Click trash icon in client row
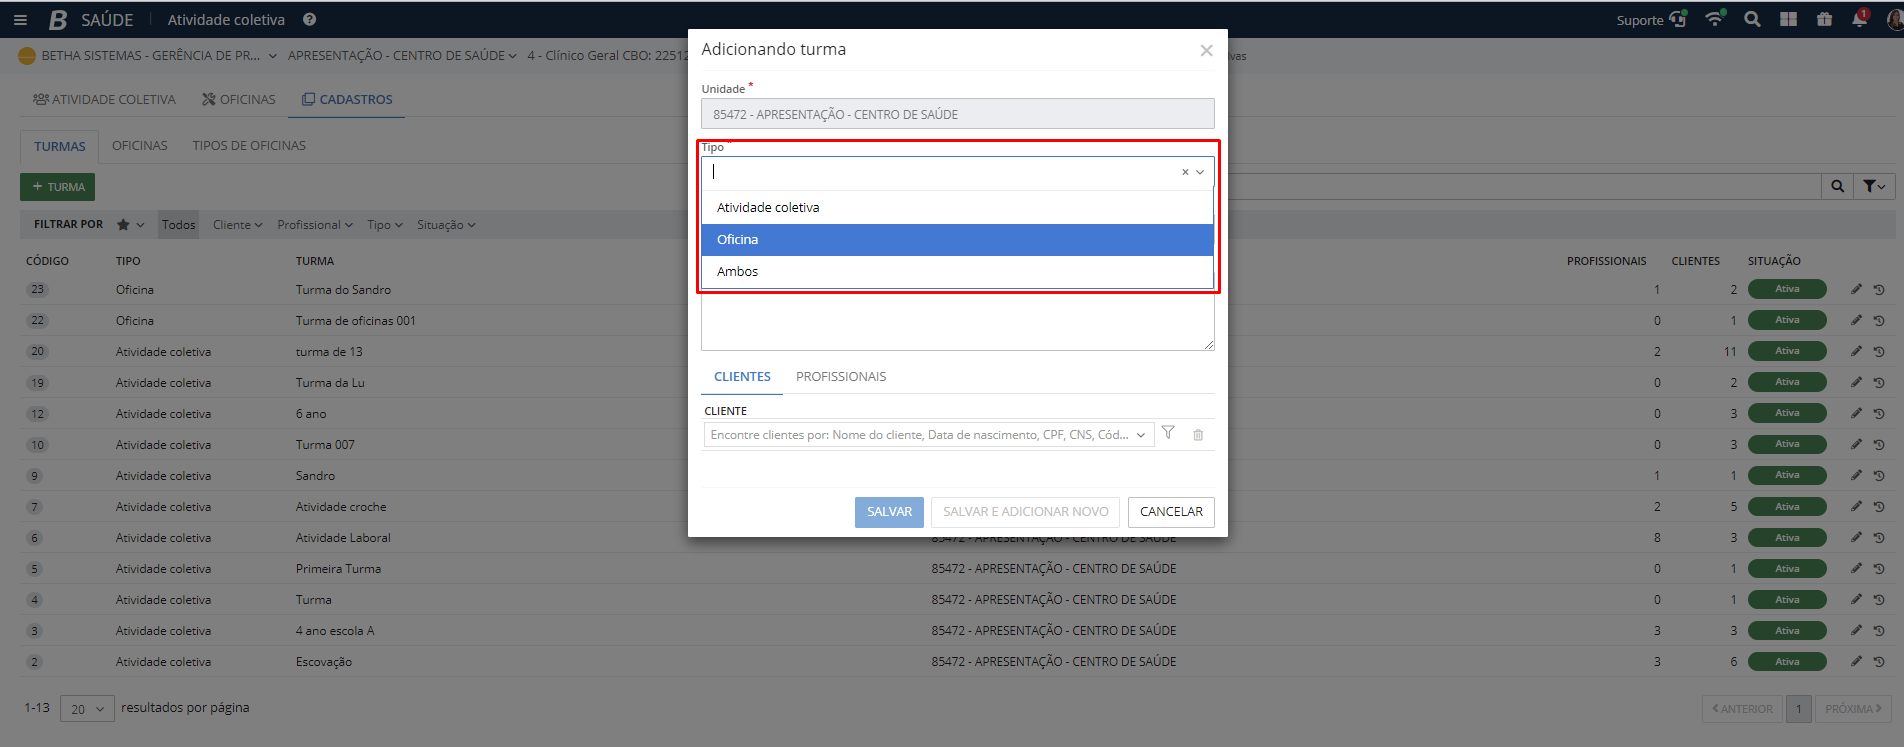This screenshot has height=747, width=1904. pyautogui.click(x=1198, y=435)
